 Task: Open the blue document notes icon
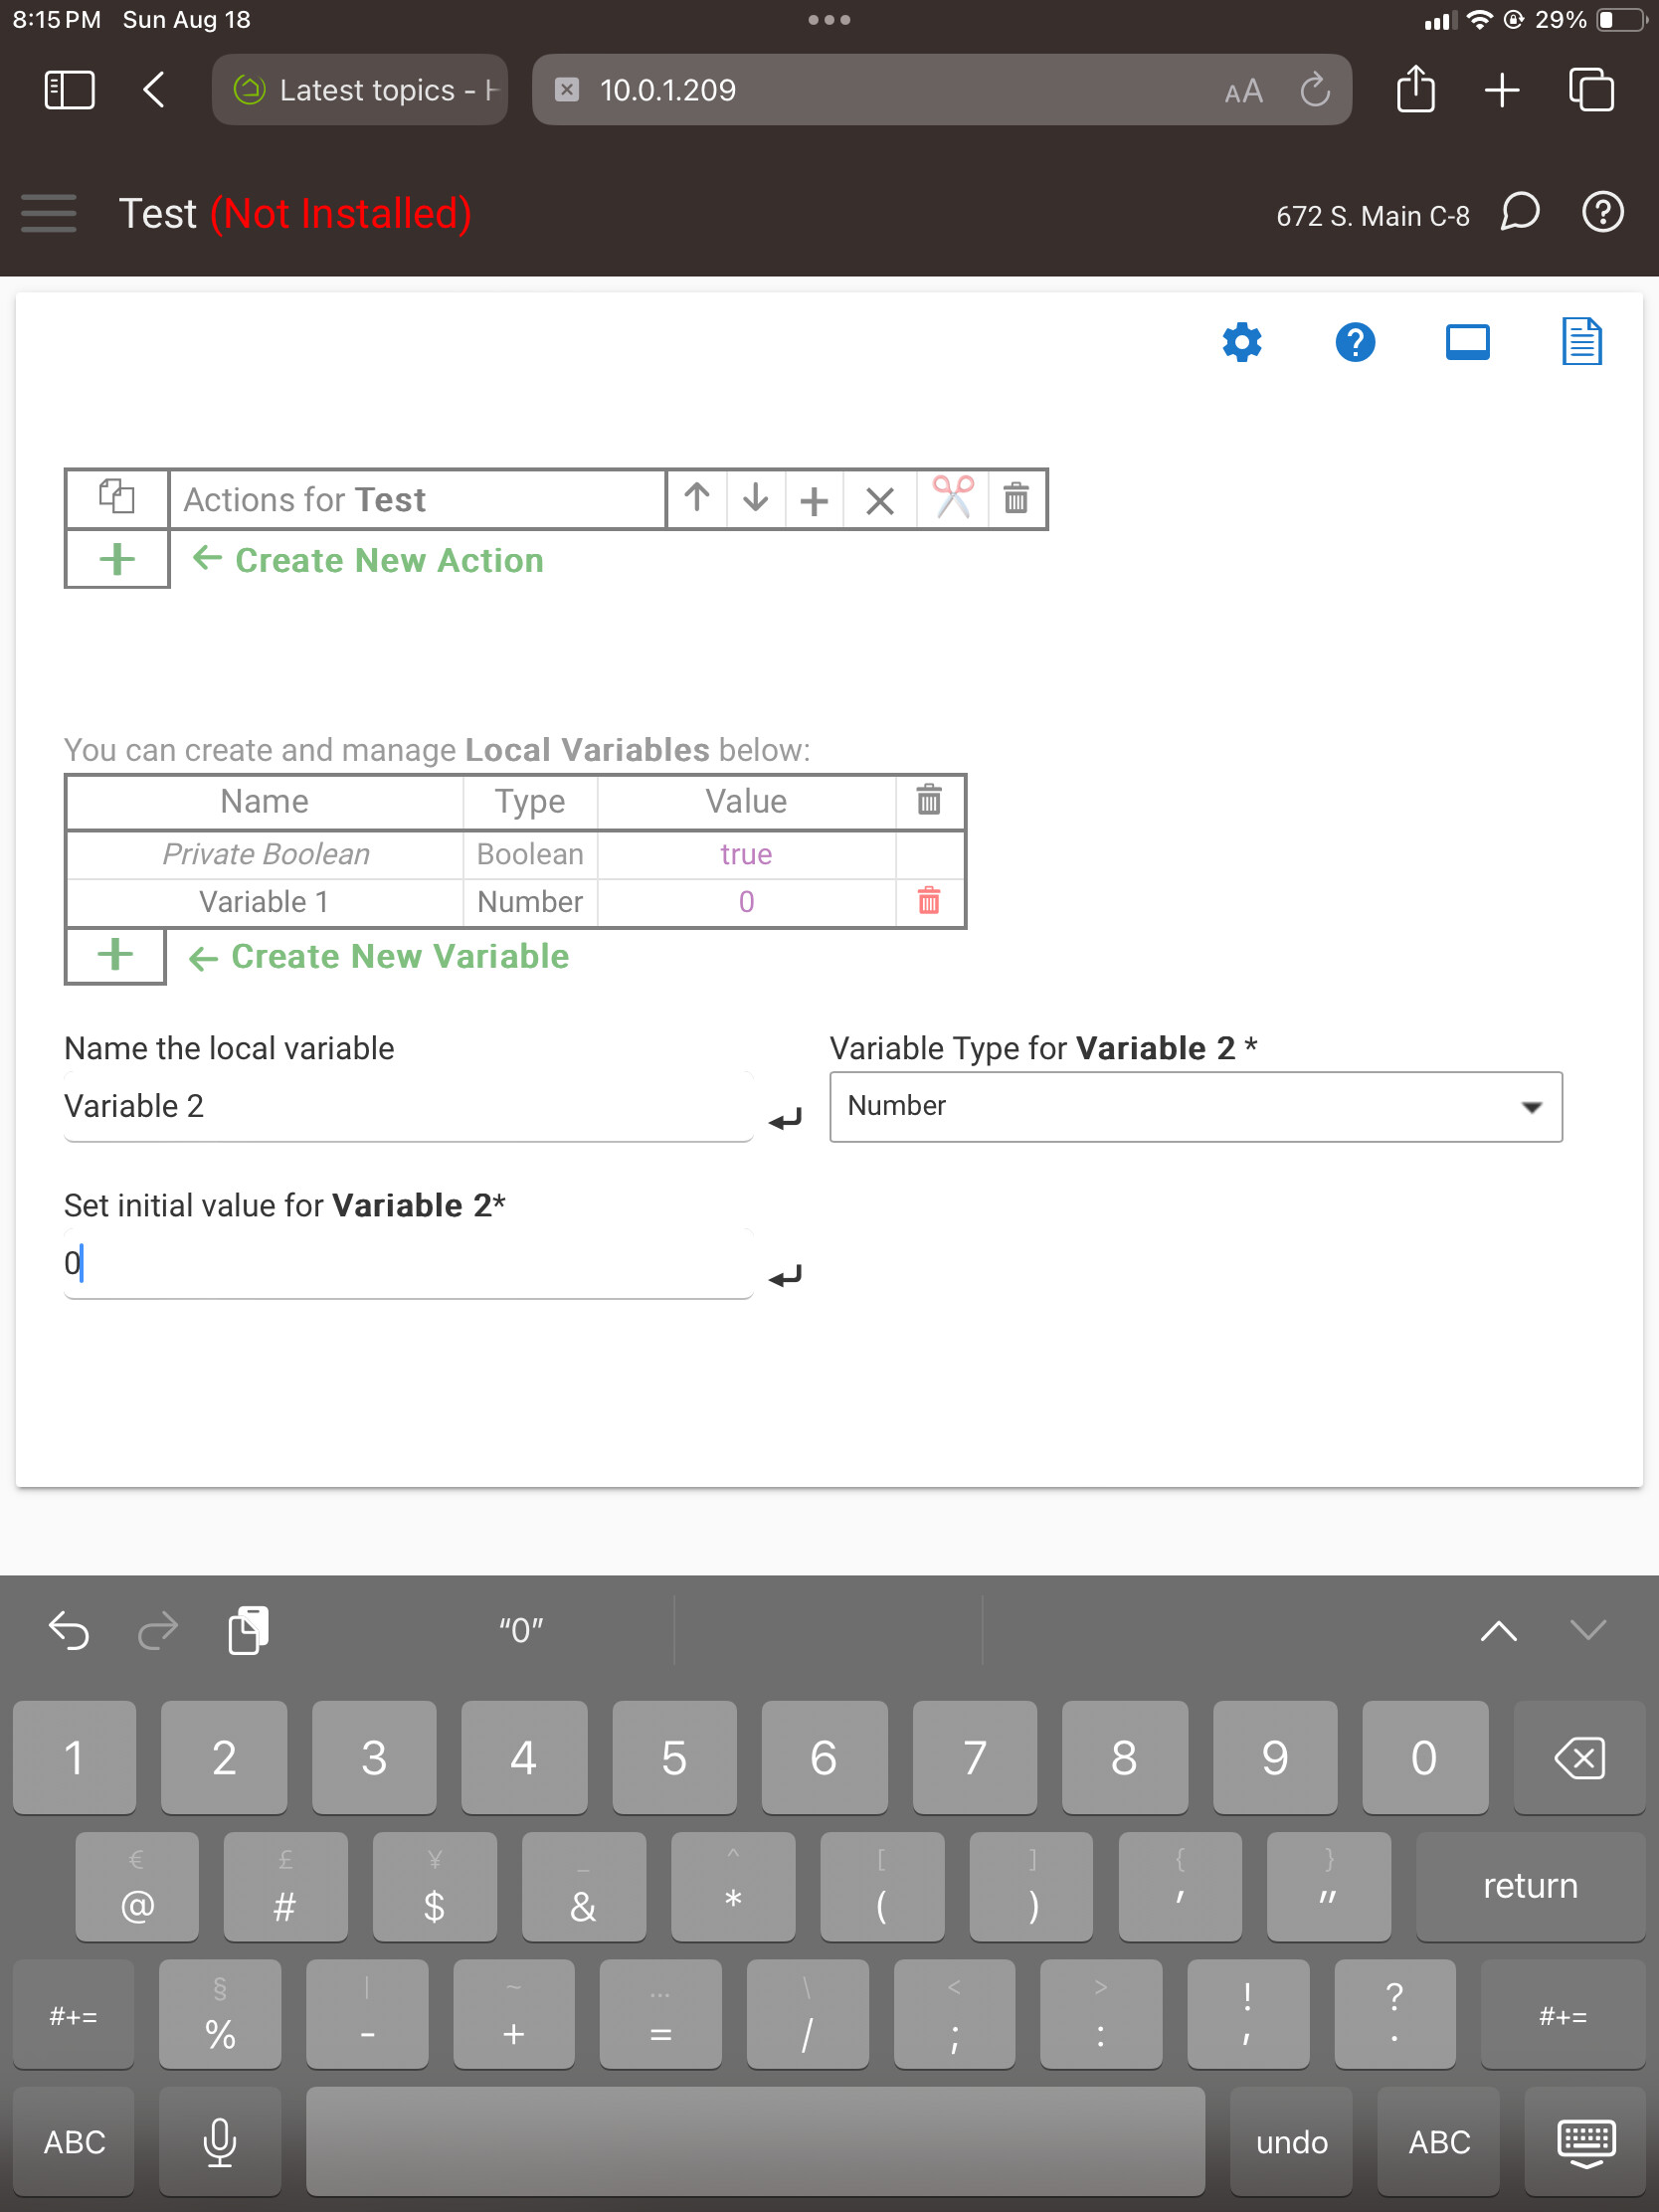[1581, 342]
